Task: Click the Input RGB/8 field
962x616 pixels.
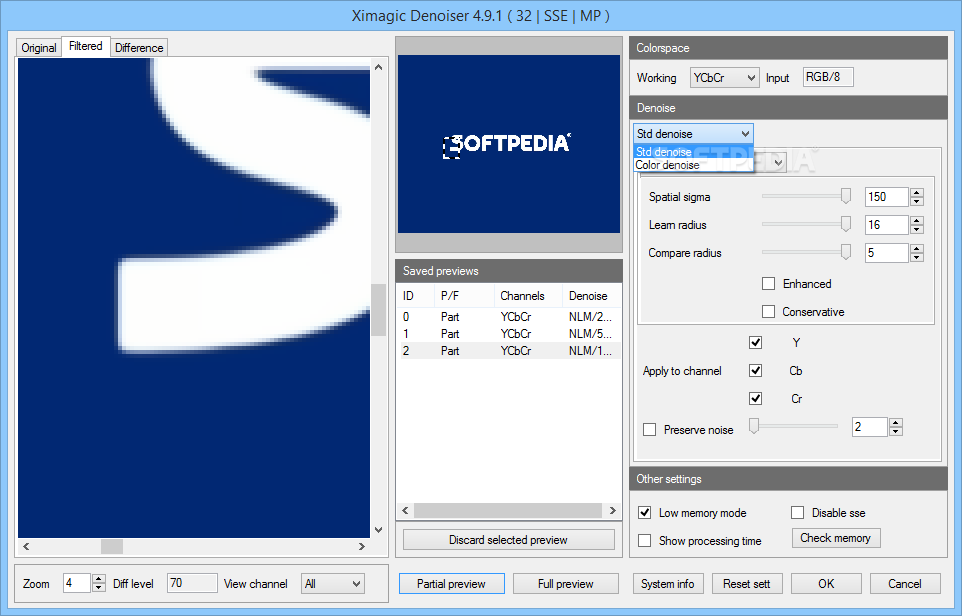Action: coord(828,77)
